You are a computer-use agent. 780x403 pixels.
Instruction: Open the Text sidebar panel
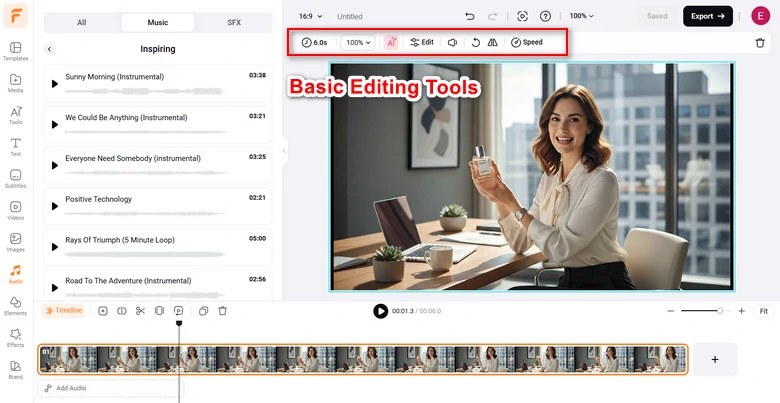pos(15,147)
